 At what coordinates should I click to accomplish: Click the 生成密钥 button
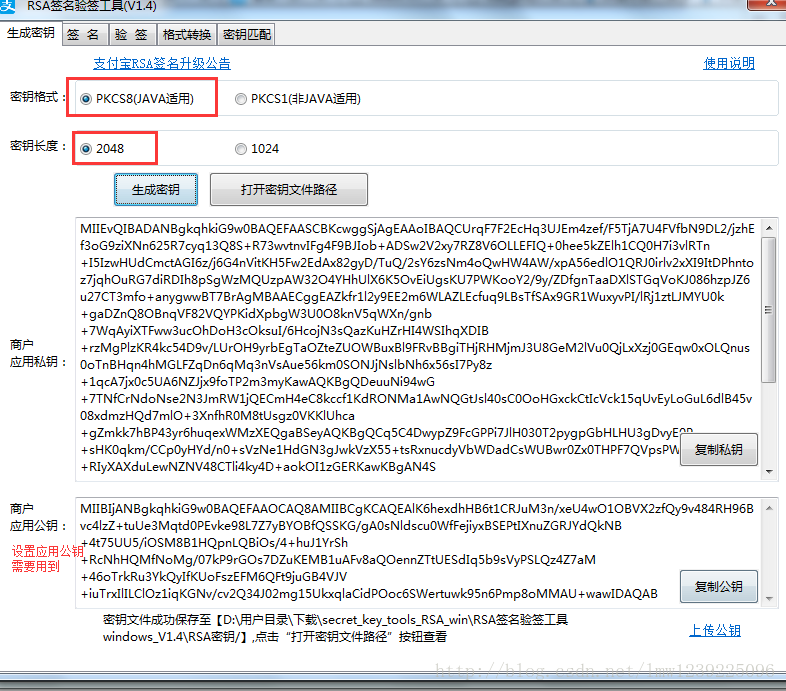tap(156, 190)
